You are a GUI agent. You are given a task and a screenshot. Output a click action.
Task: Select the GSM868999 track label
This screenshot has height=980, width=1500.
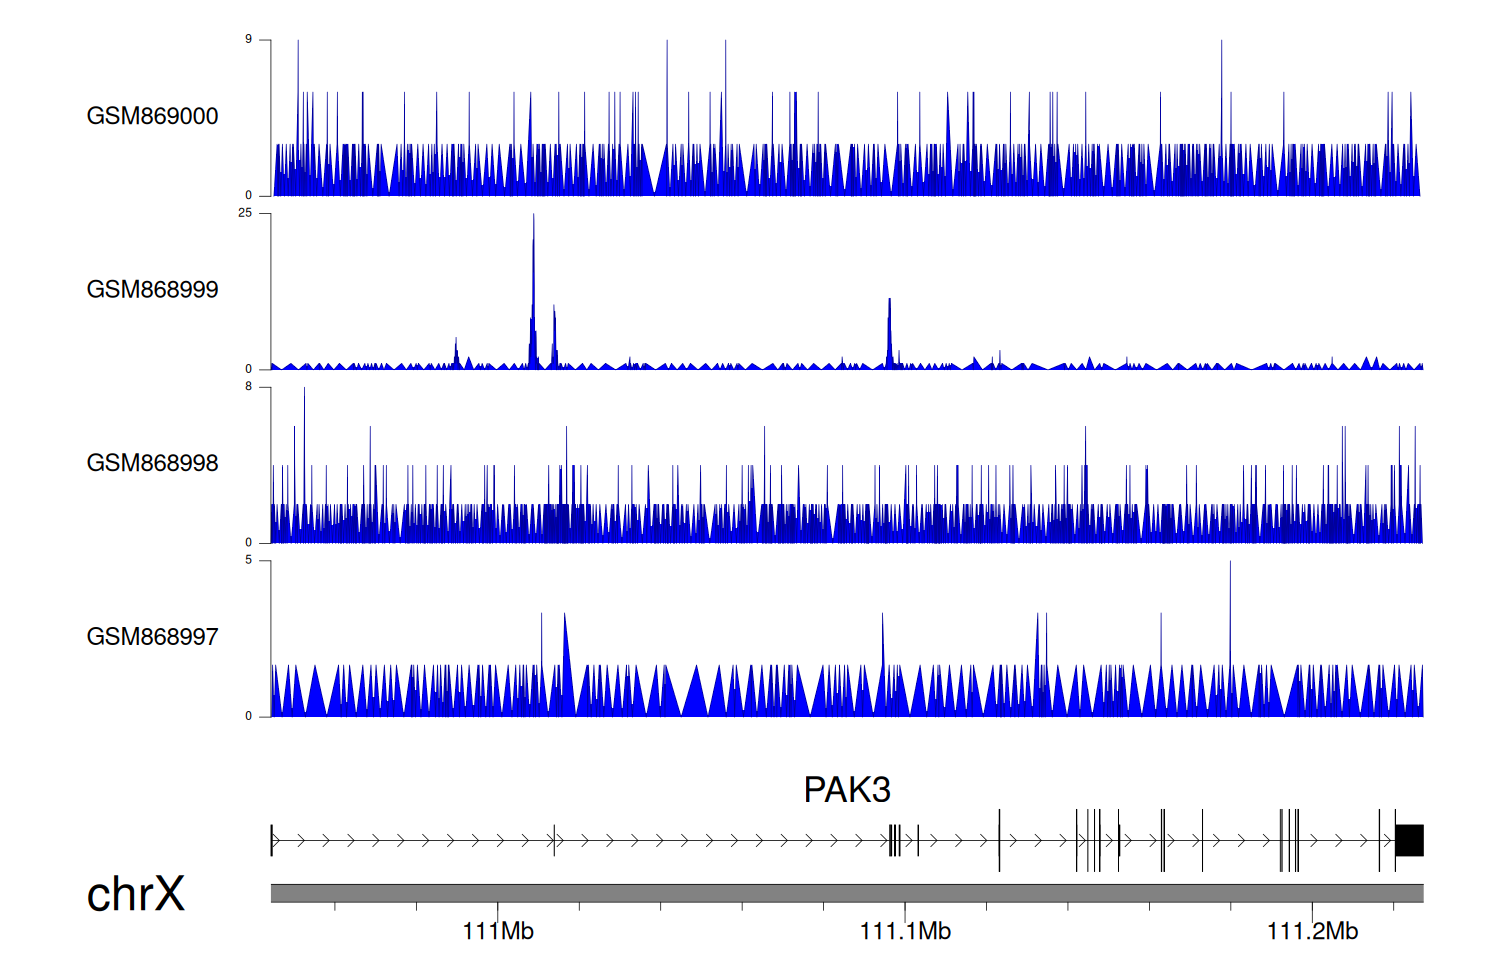pyautogui.click(x=152, y=290)
